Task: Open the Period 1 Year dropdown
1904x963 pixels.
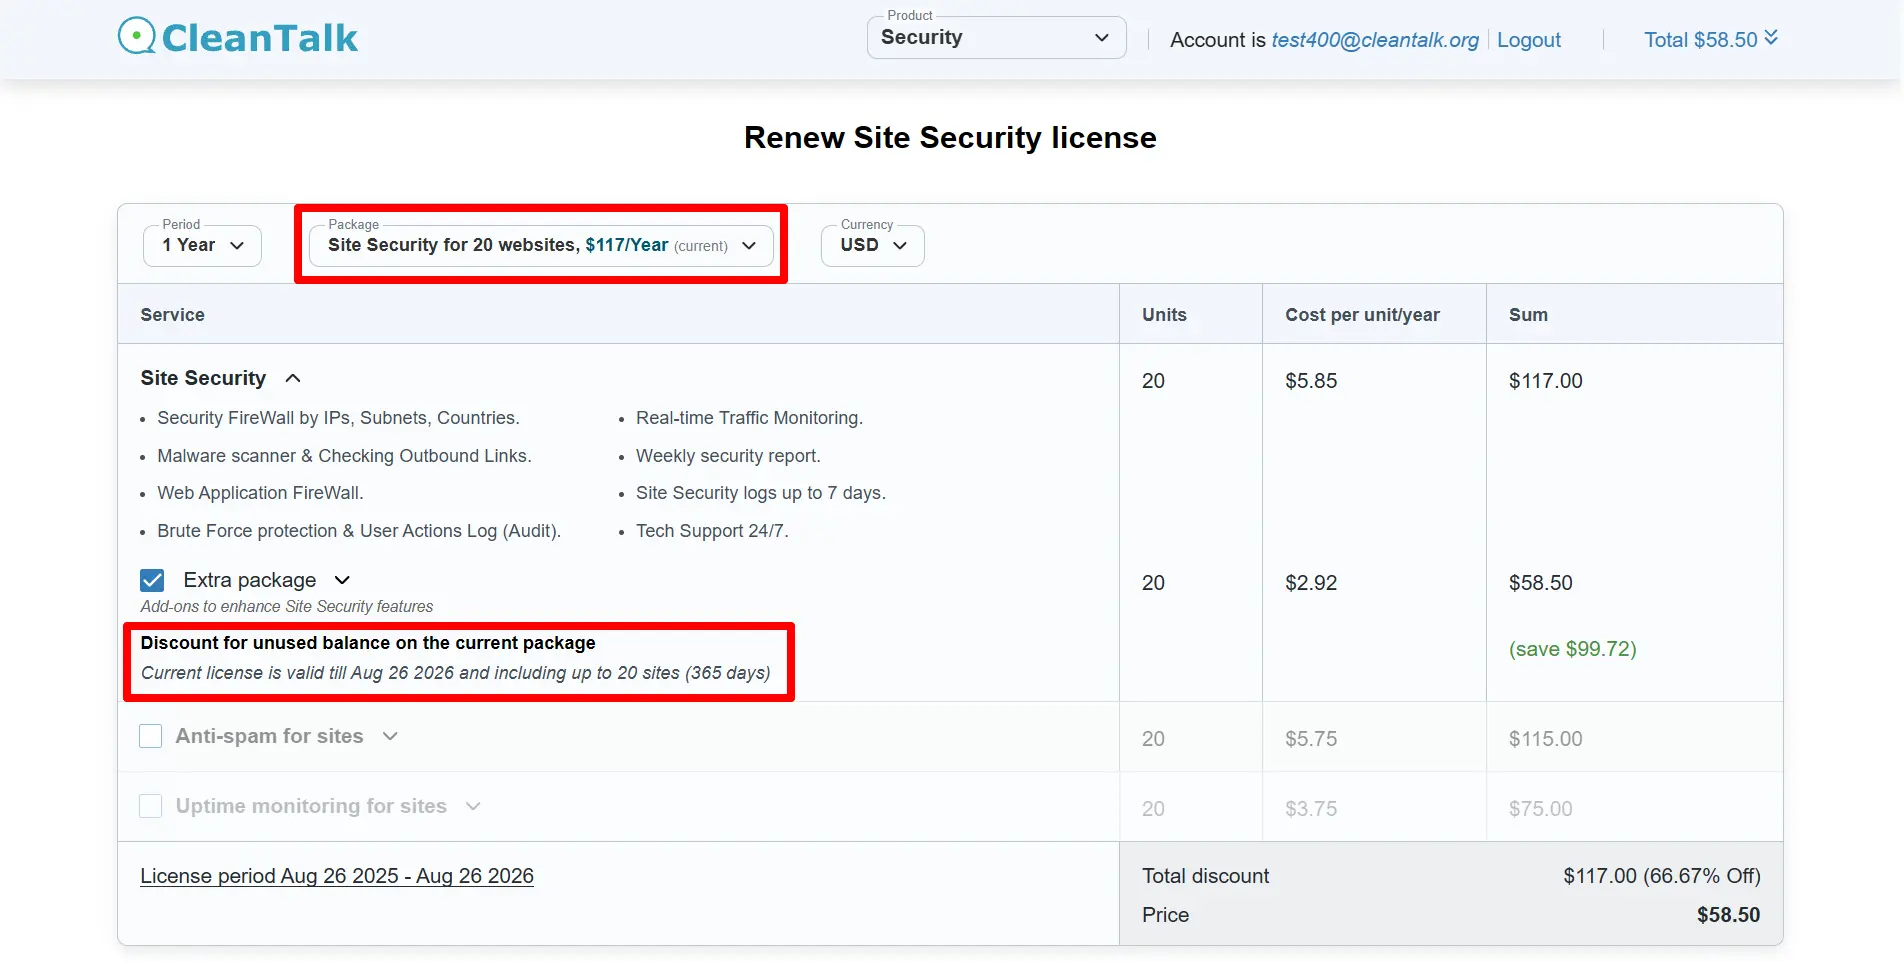Action: coord(203,245)
